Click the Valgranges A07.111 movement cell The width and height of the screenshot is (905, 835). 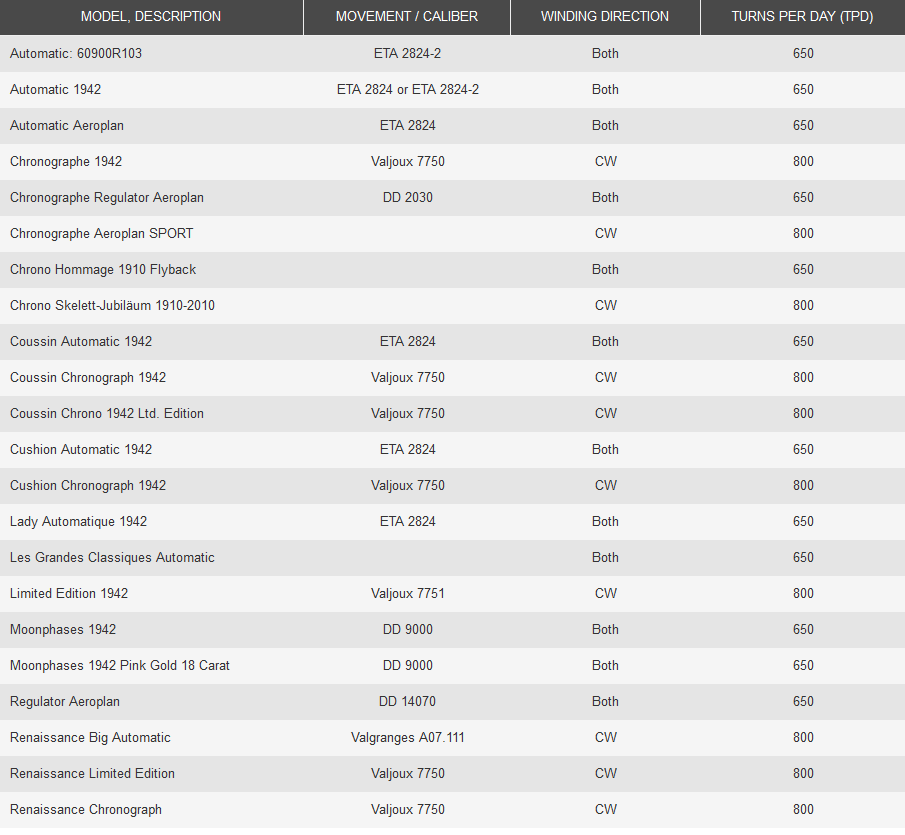pos(408,738)
